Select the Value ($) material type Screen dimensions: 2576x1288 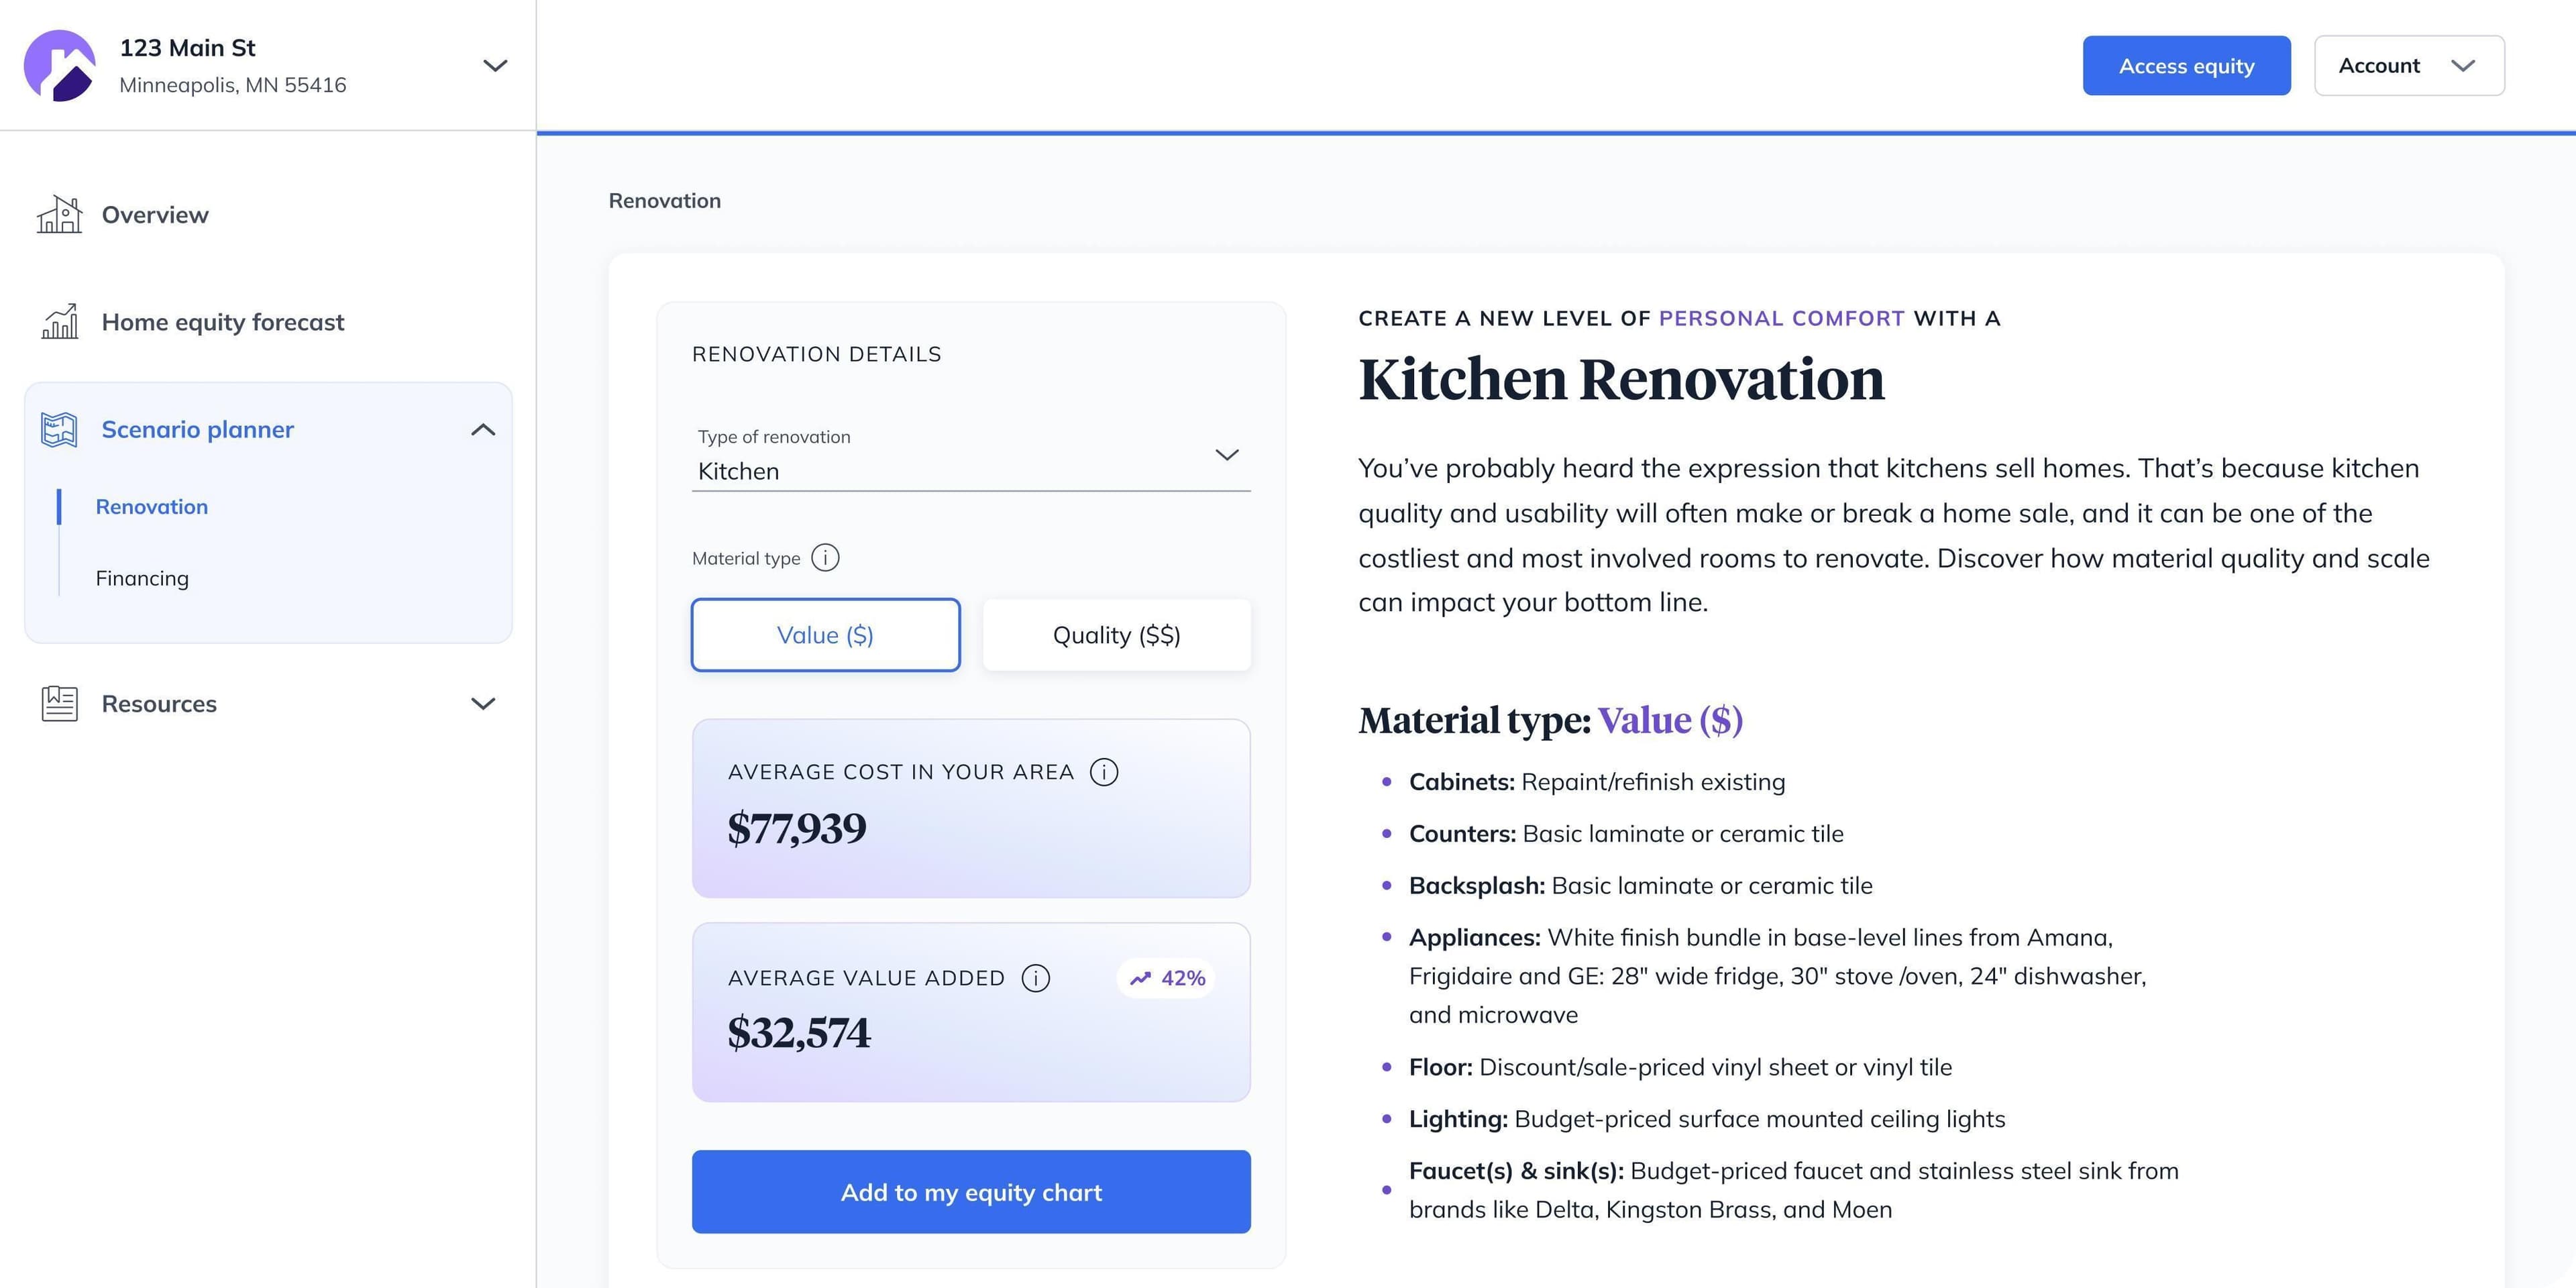pos(825,634)
